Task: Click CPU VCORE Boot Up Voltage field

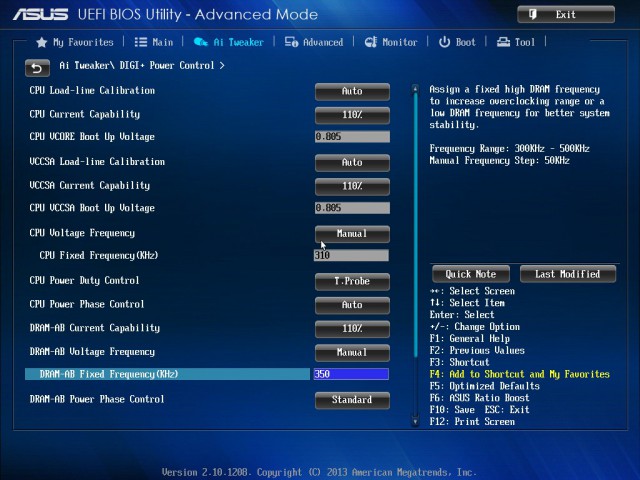Action: (x=352, y=137)
